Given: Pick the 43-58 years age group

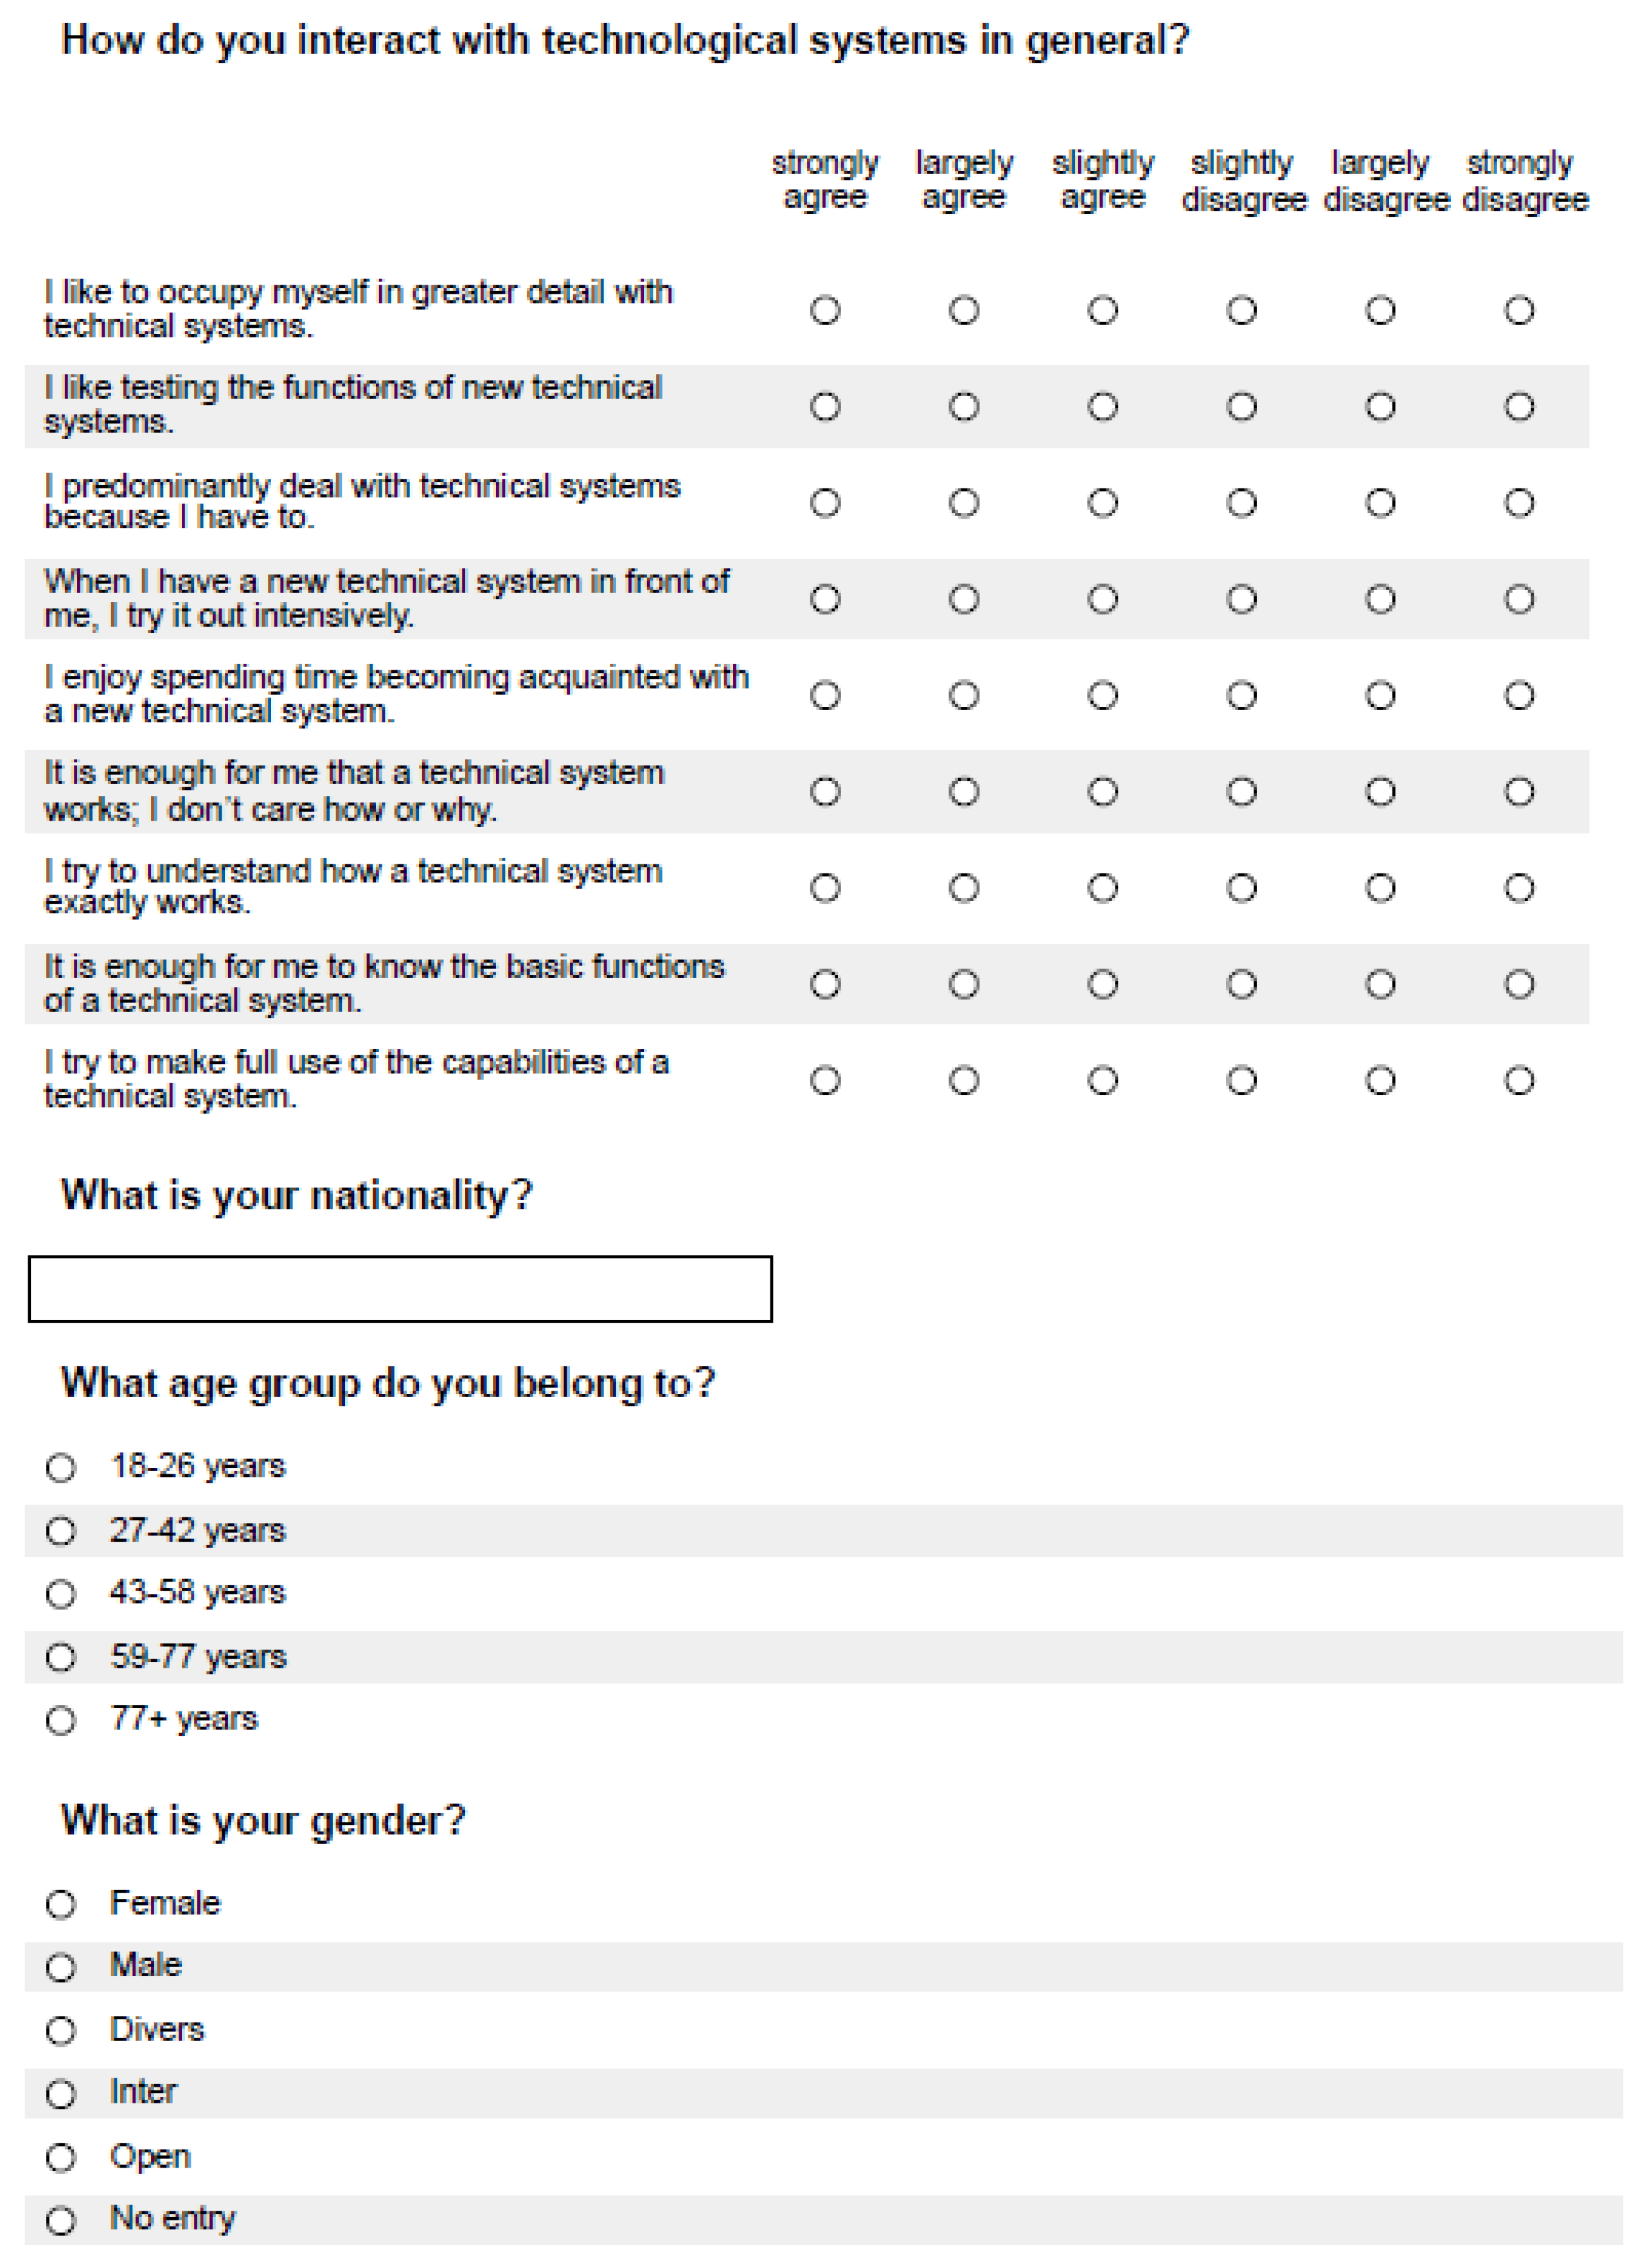Looking at the screenshot, I should pyautogui.click(x=61, y=1594).
